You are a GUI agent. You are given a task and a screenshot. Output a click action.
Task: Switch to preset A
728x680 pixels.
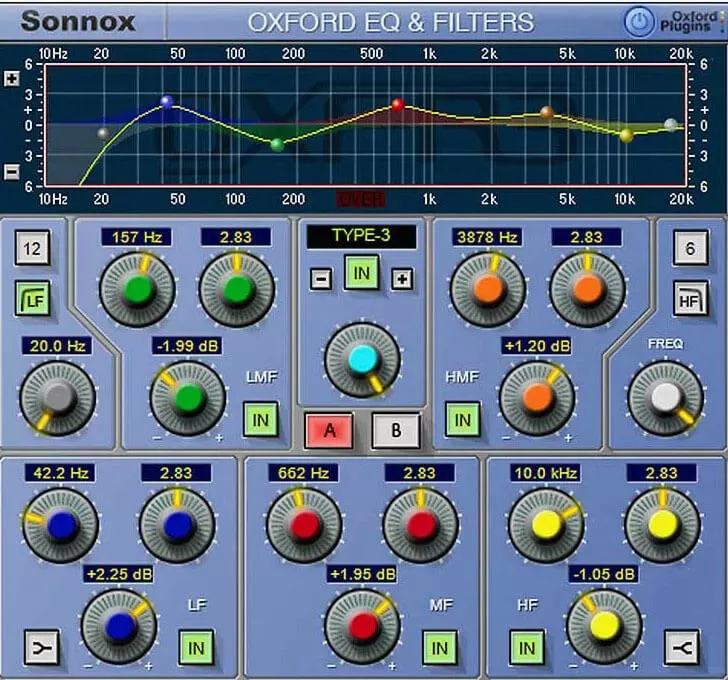[x=328, y=431]
